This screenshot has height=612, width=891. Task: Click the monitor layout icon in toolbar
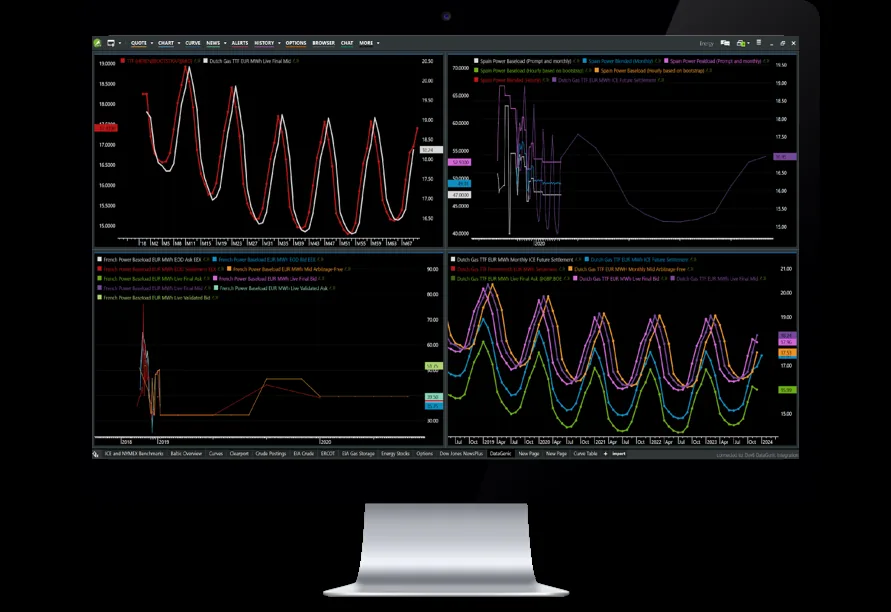coord(111,43)
